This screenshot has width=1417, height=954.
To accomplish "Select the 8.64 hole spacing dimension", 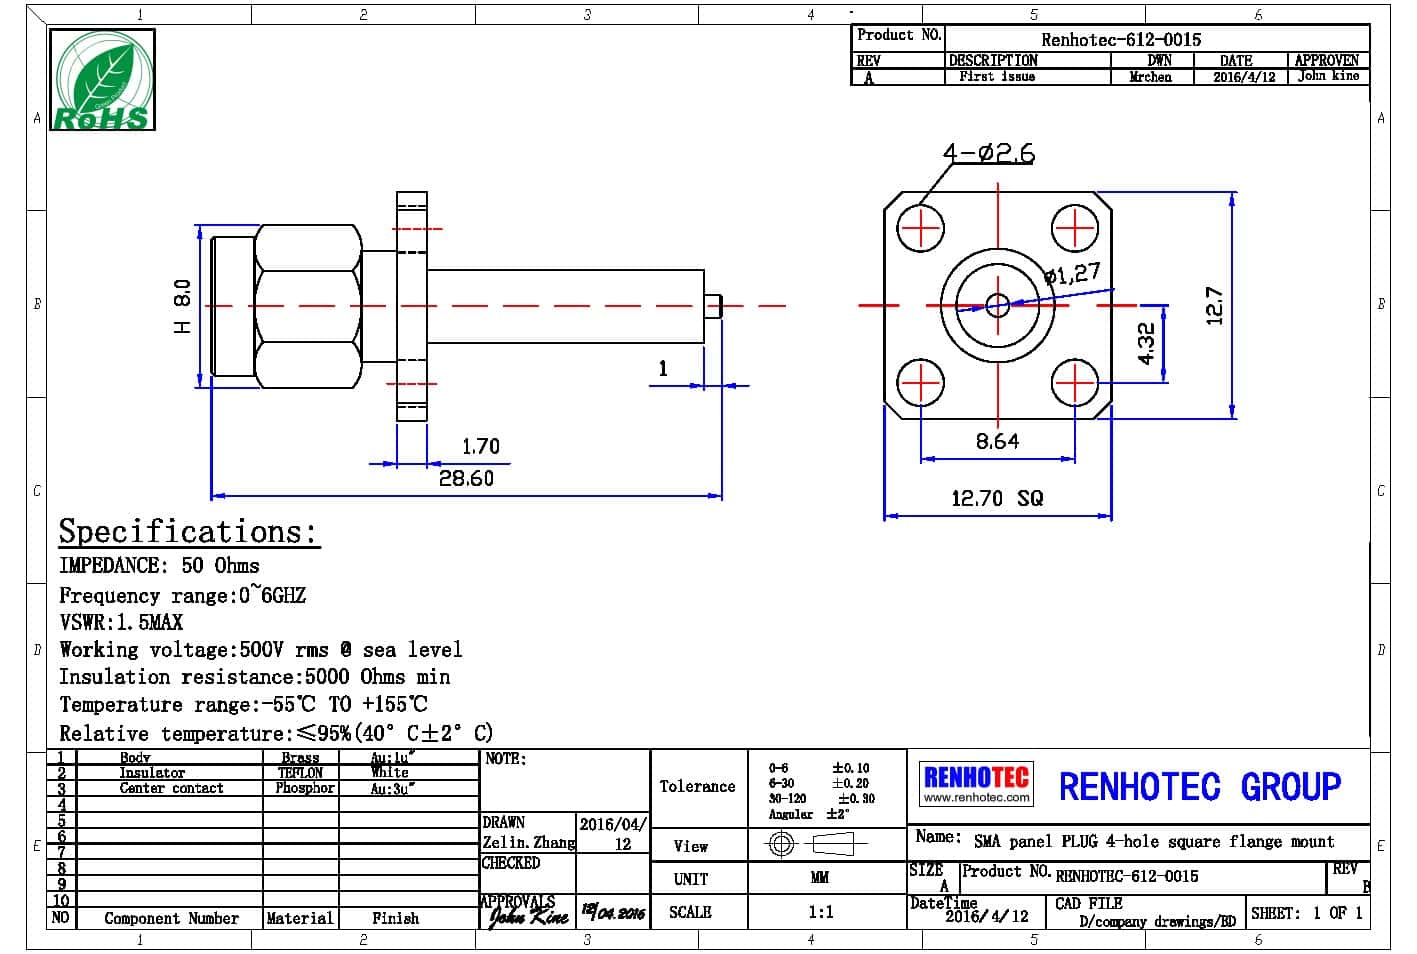I will [997, 441].
